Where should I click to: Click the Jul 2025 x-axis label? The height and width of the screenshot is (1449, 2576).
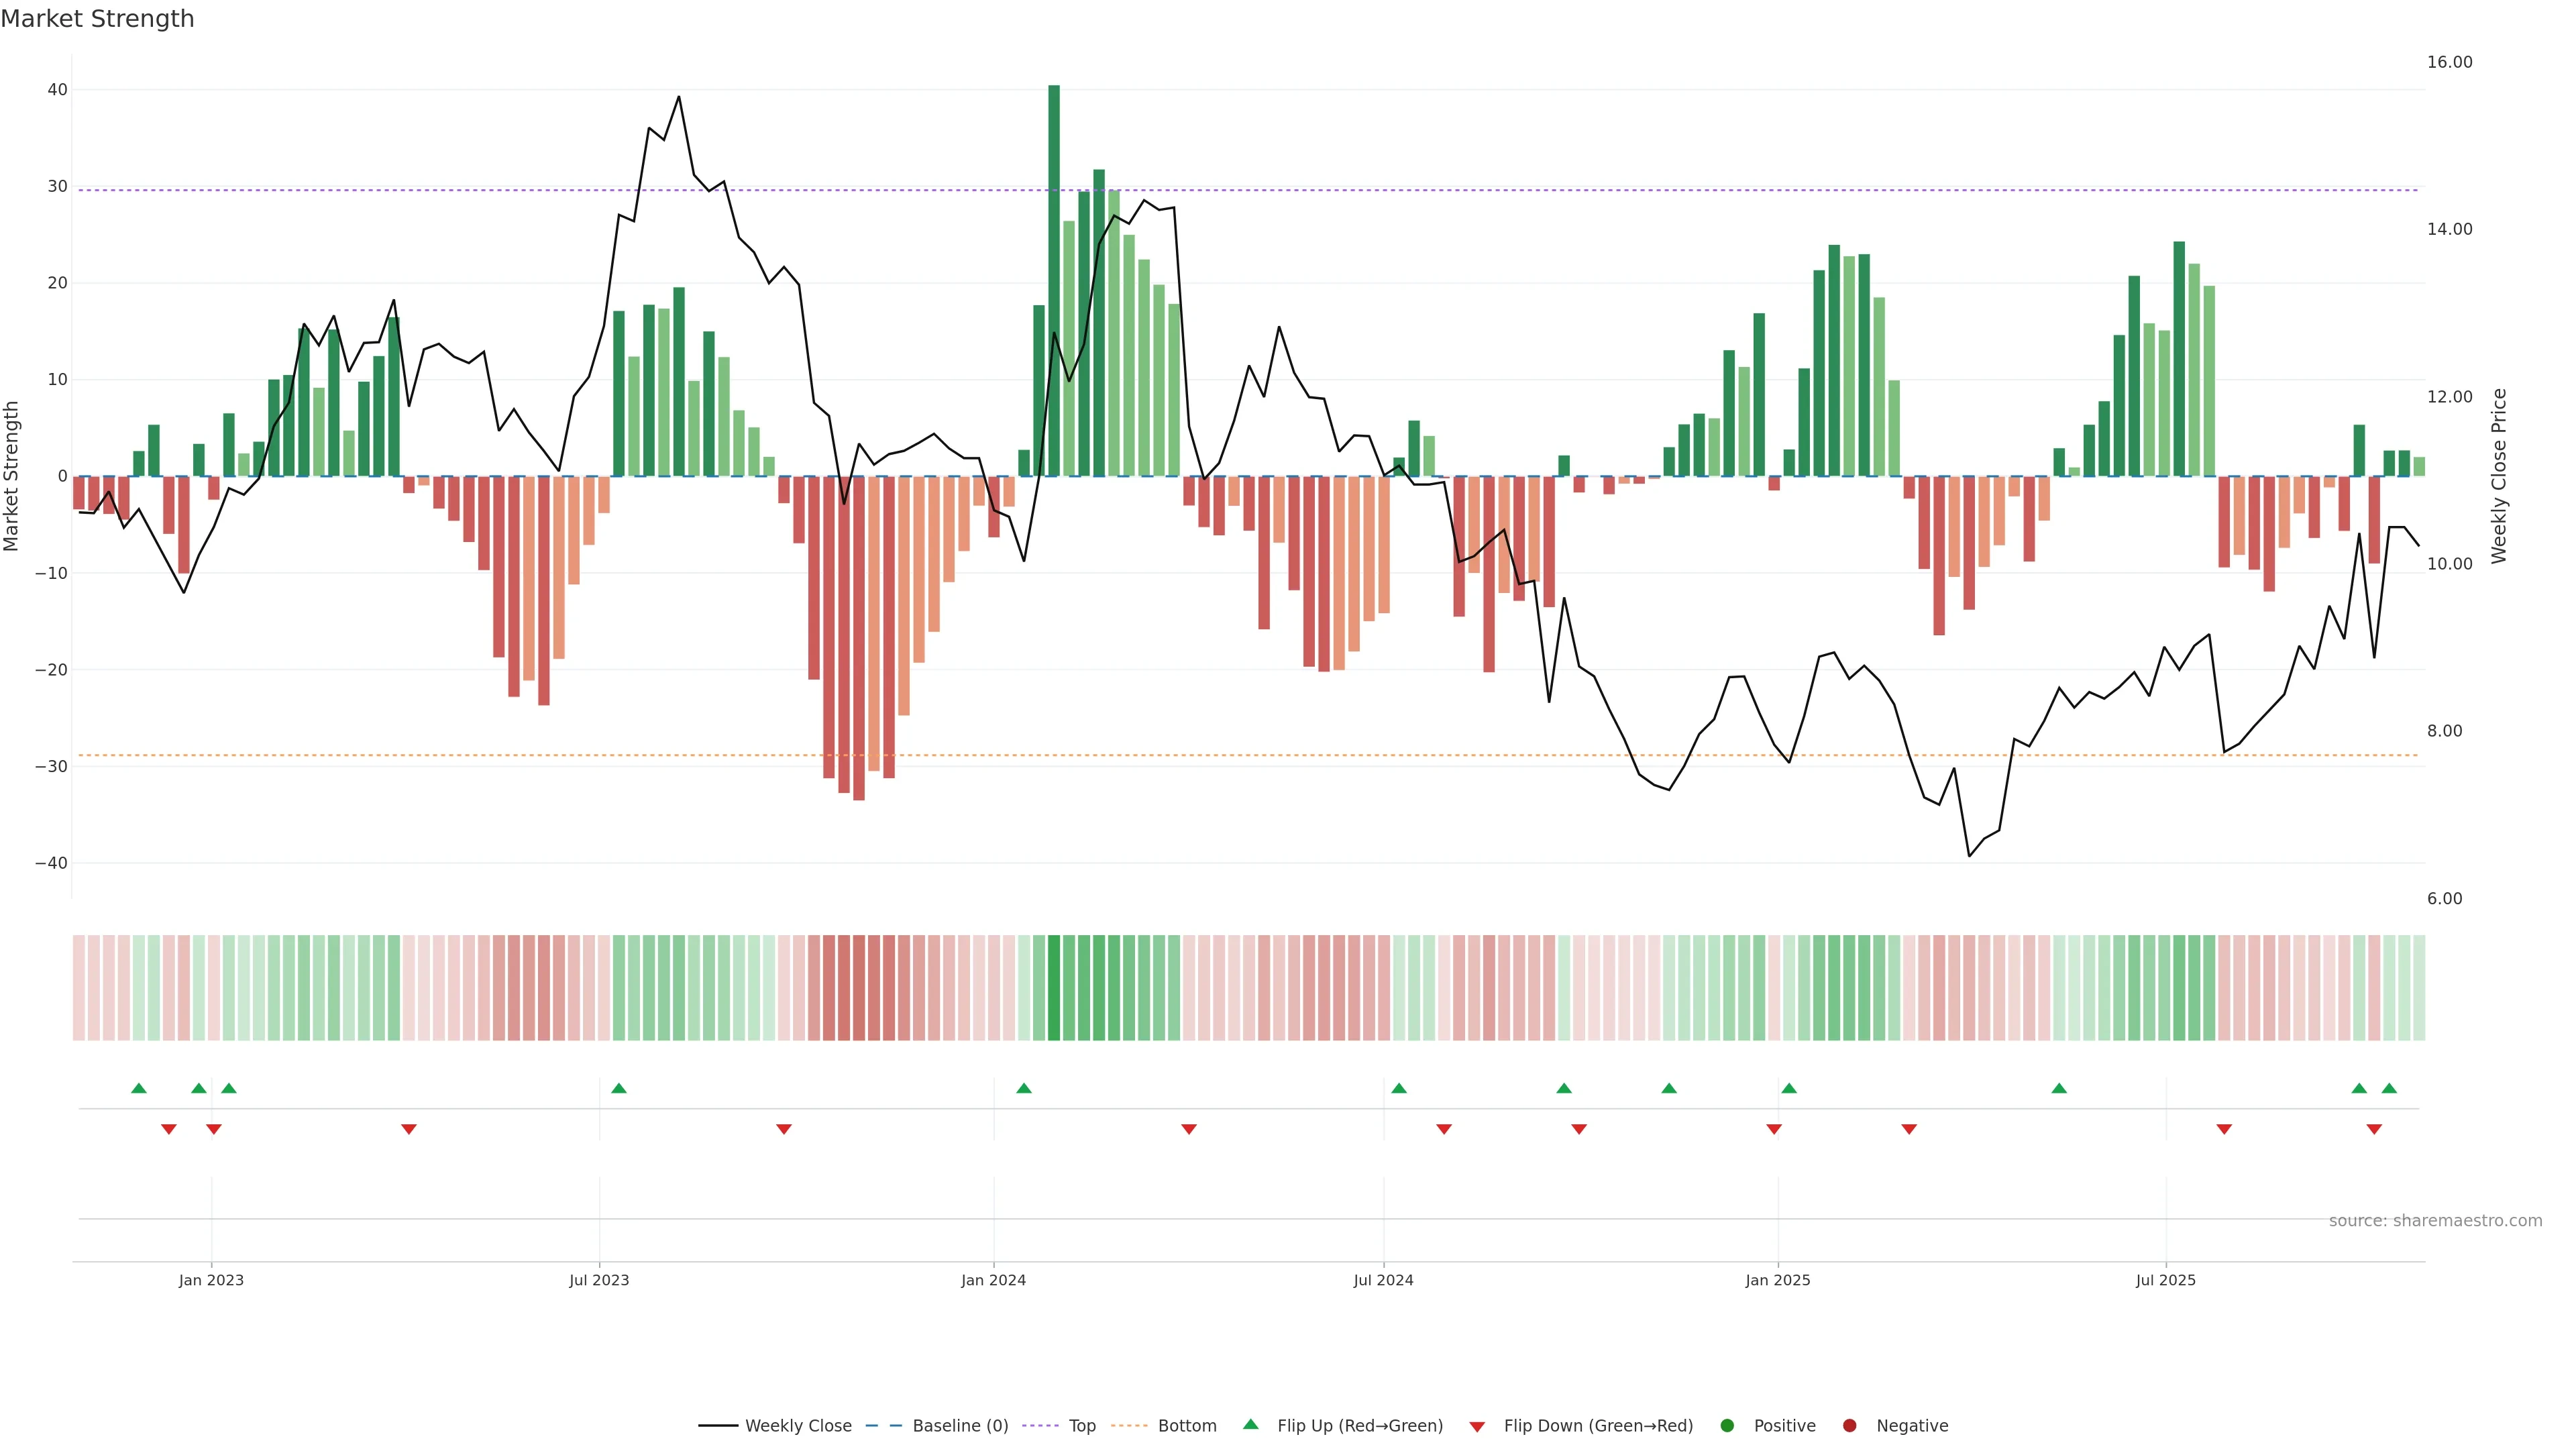(x=2165, y=1280)
